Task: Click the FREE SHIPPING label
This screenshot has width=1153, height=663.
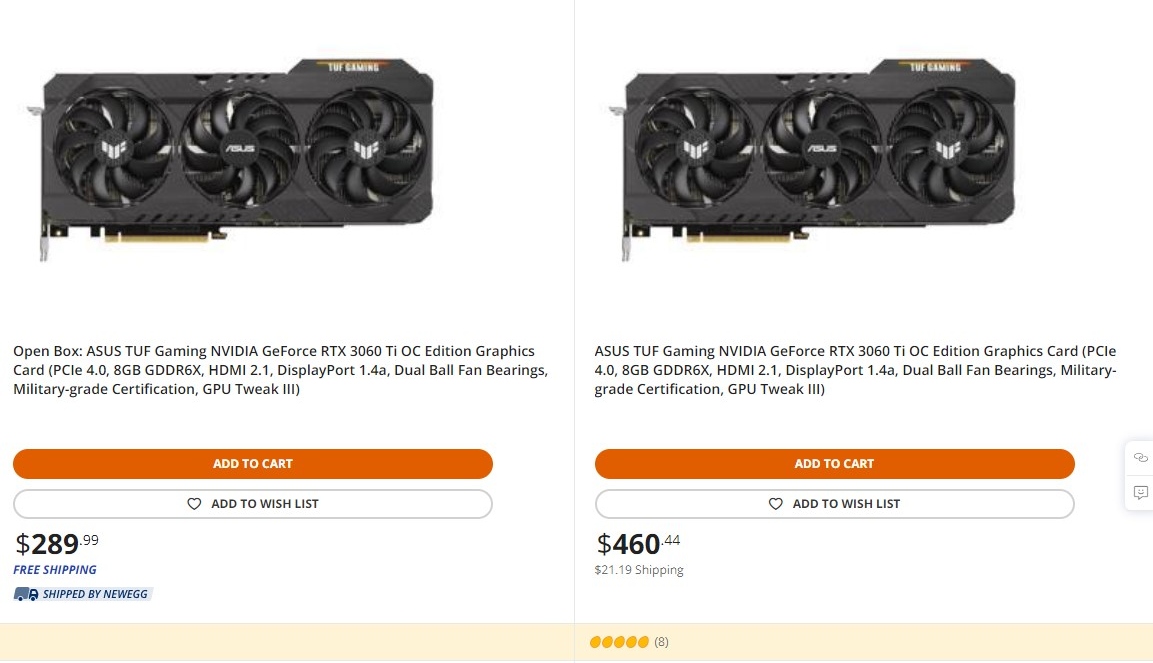Action: pyautogui.click(x=55, y=570)
